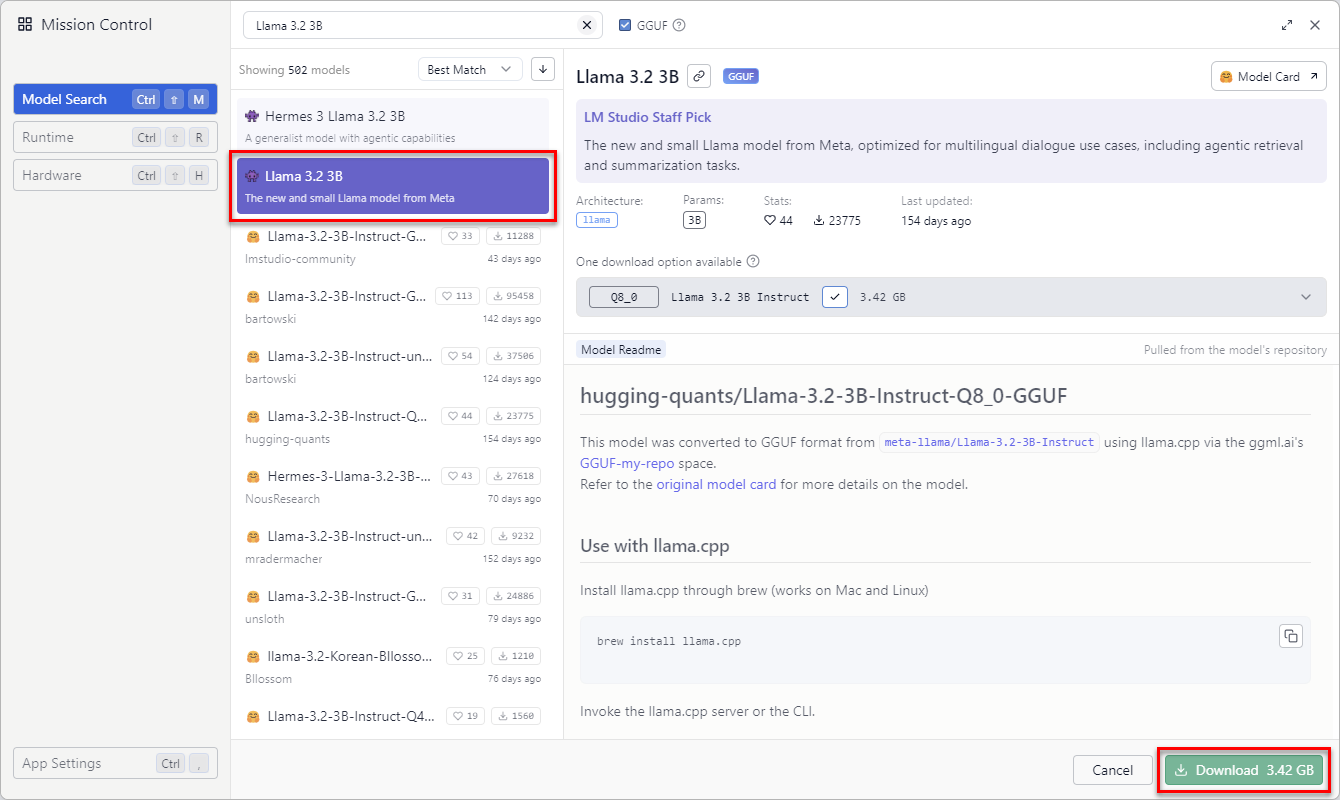Image resolution: width=1340 pixels, height=800 pixels.
Task: Copy the brew install command with the clipboard icon
Action: 1290,635
